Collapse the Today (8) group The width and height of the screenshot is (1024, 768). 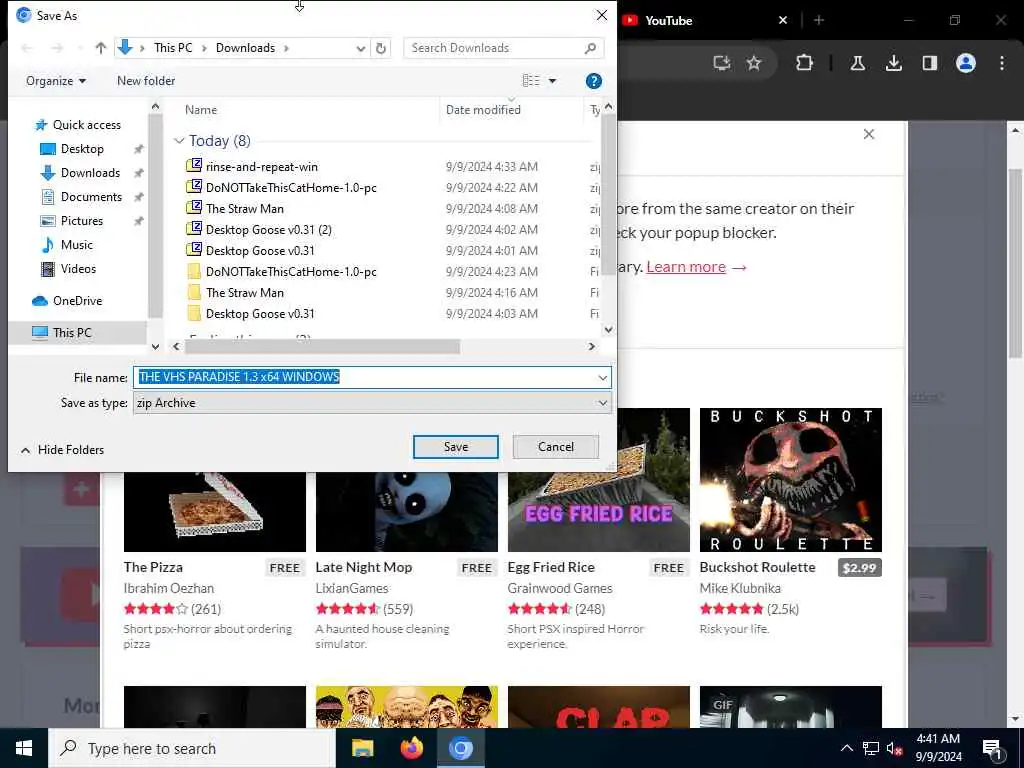[179, 141]
